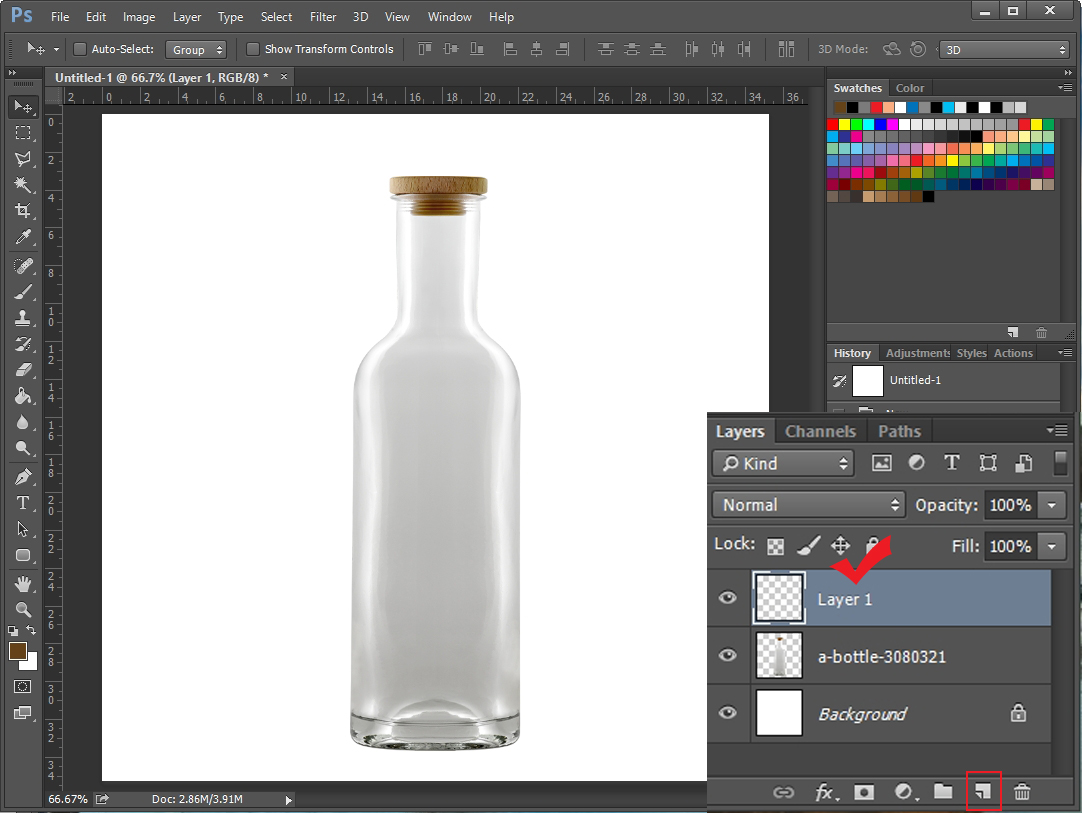
Task: Open the Layers panel flyout menu
Action: click(x=1057, y=431)
